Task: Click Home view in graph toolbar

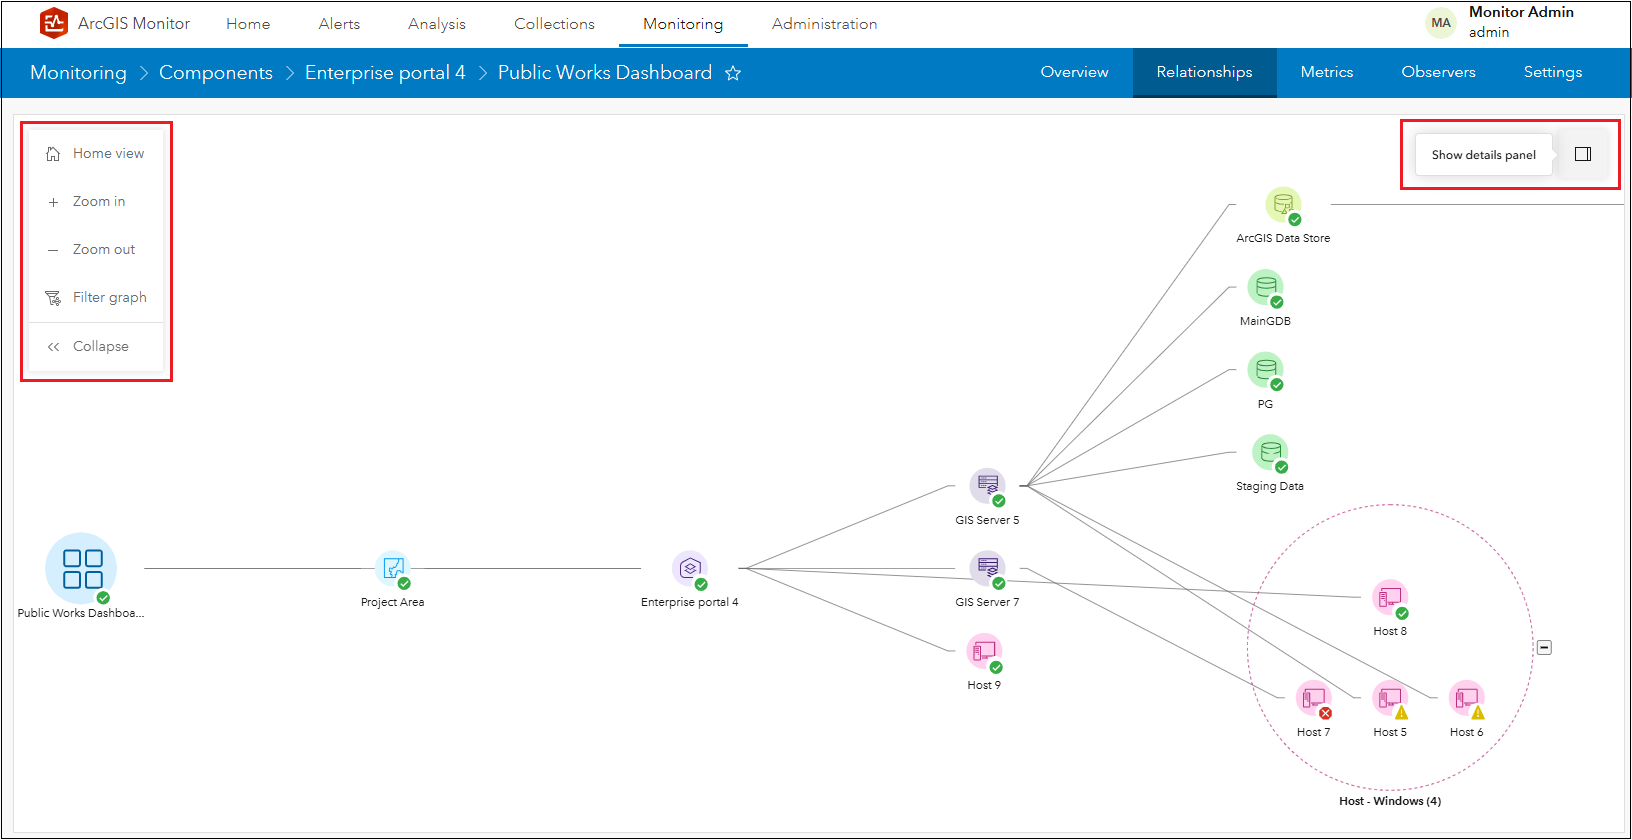Action: [x=96, y=154]
